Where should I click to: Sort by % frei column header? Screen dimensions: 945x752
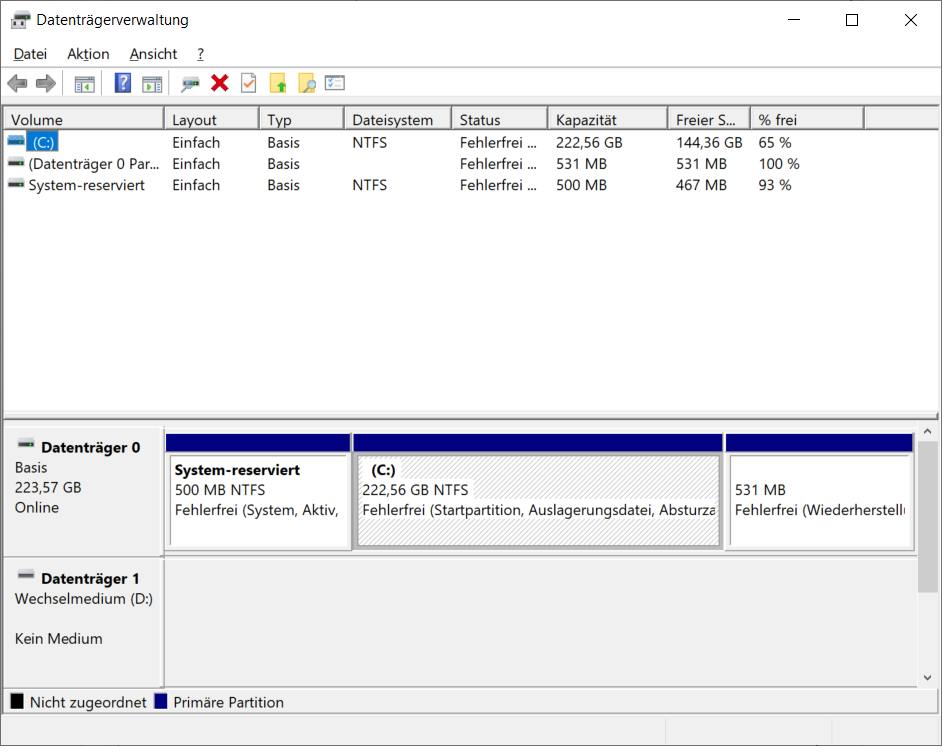[807, 119]
